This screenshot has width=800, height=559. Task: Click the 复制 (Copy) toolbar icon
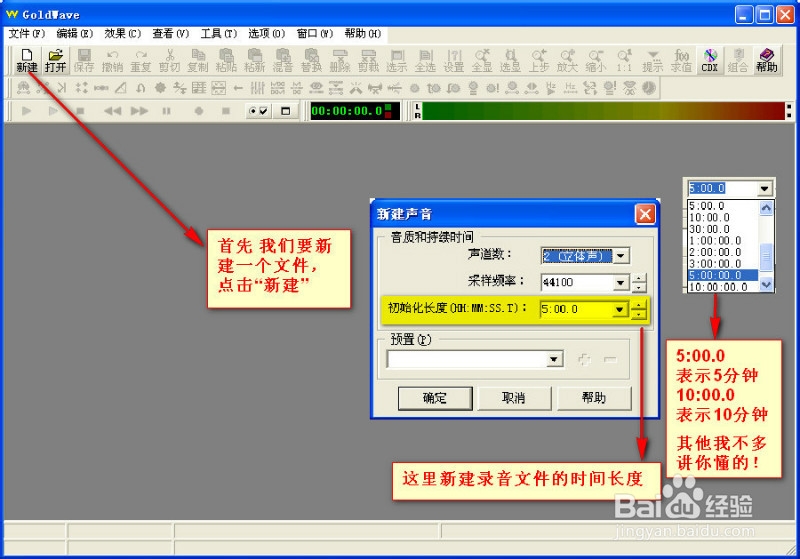point(198,60)
